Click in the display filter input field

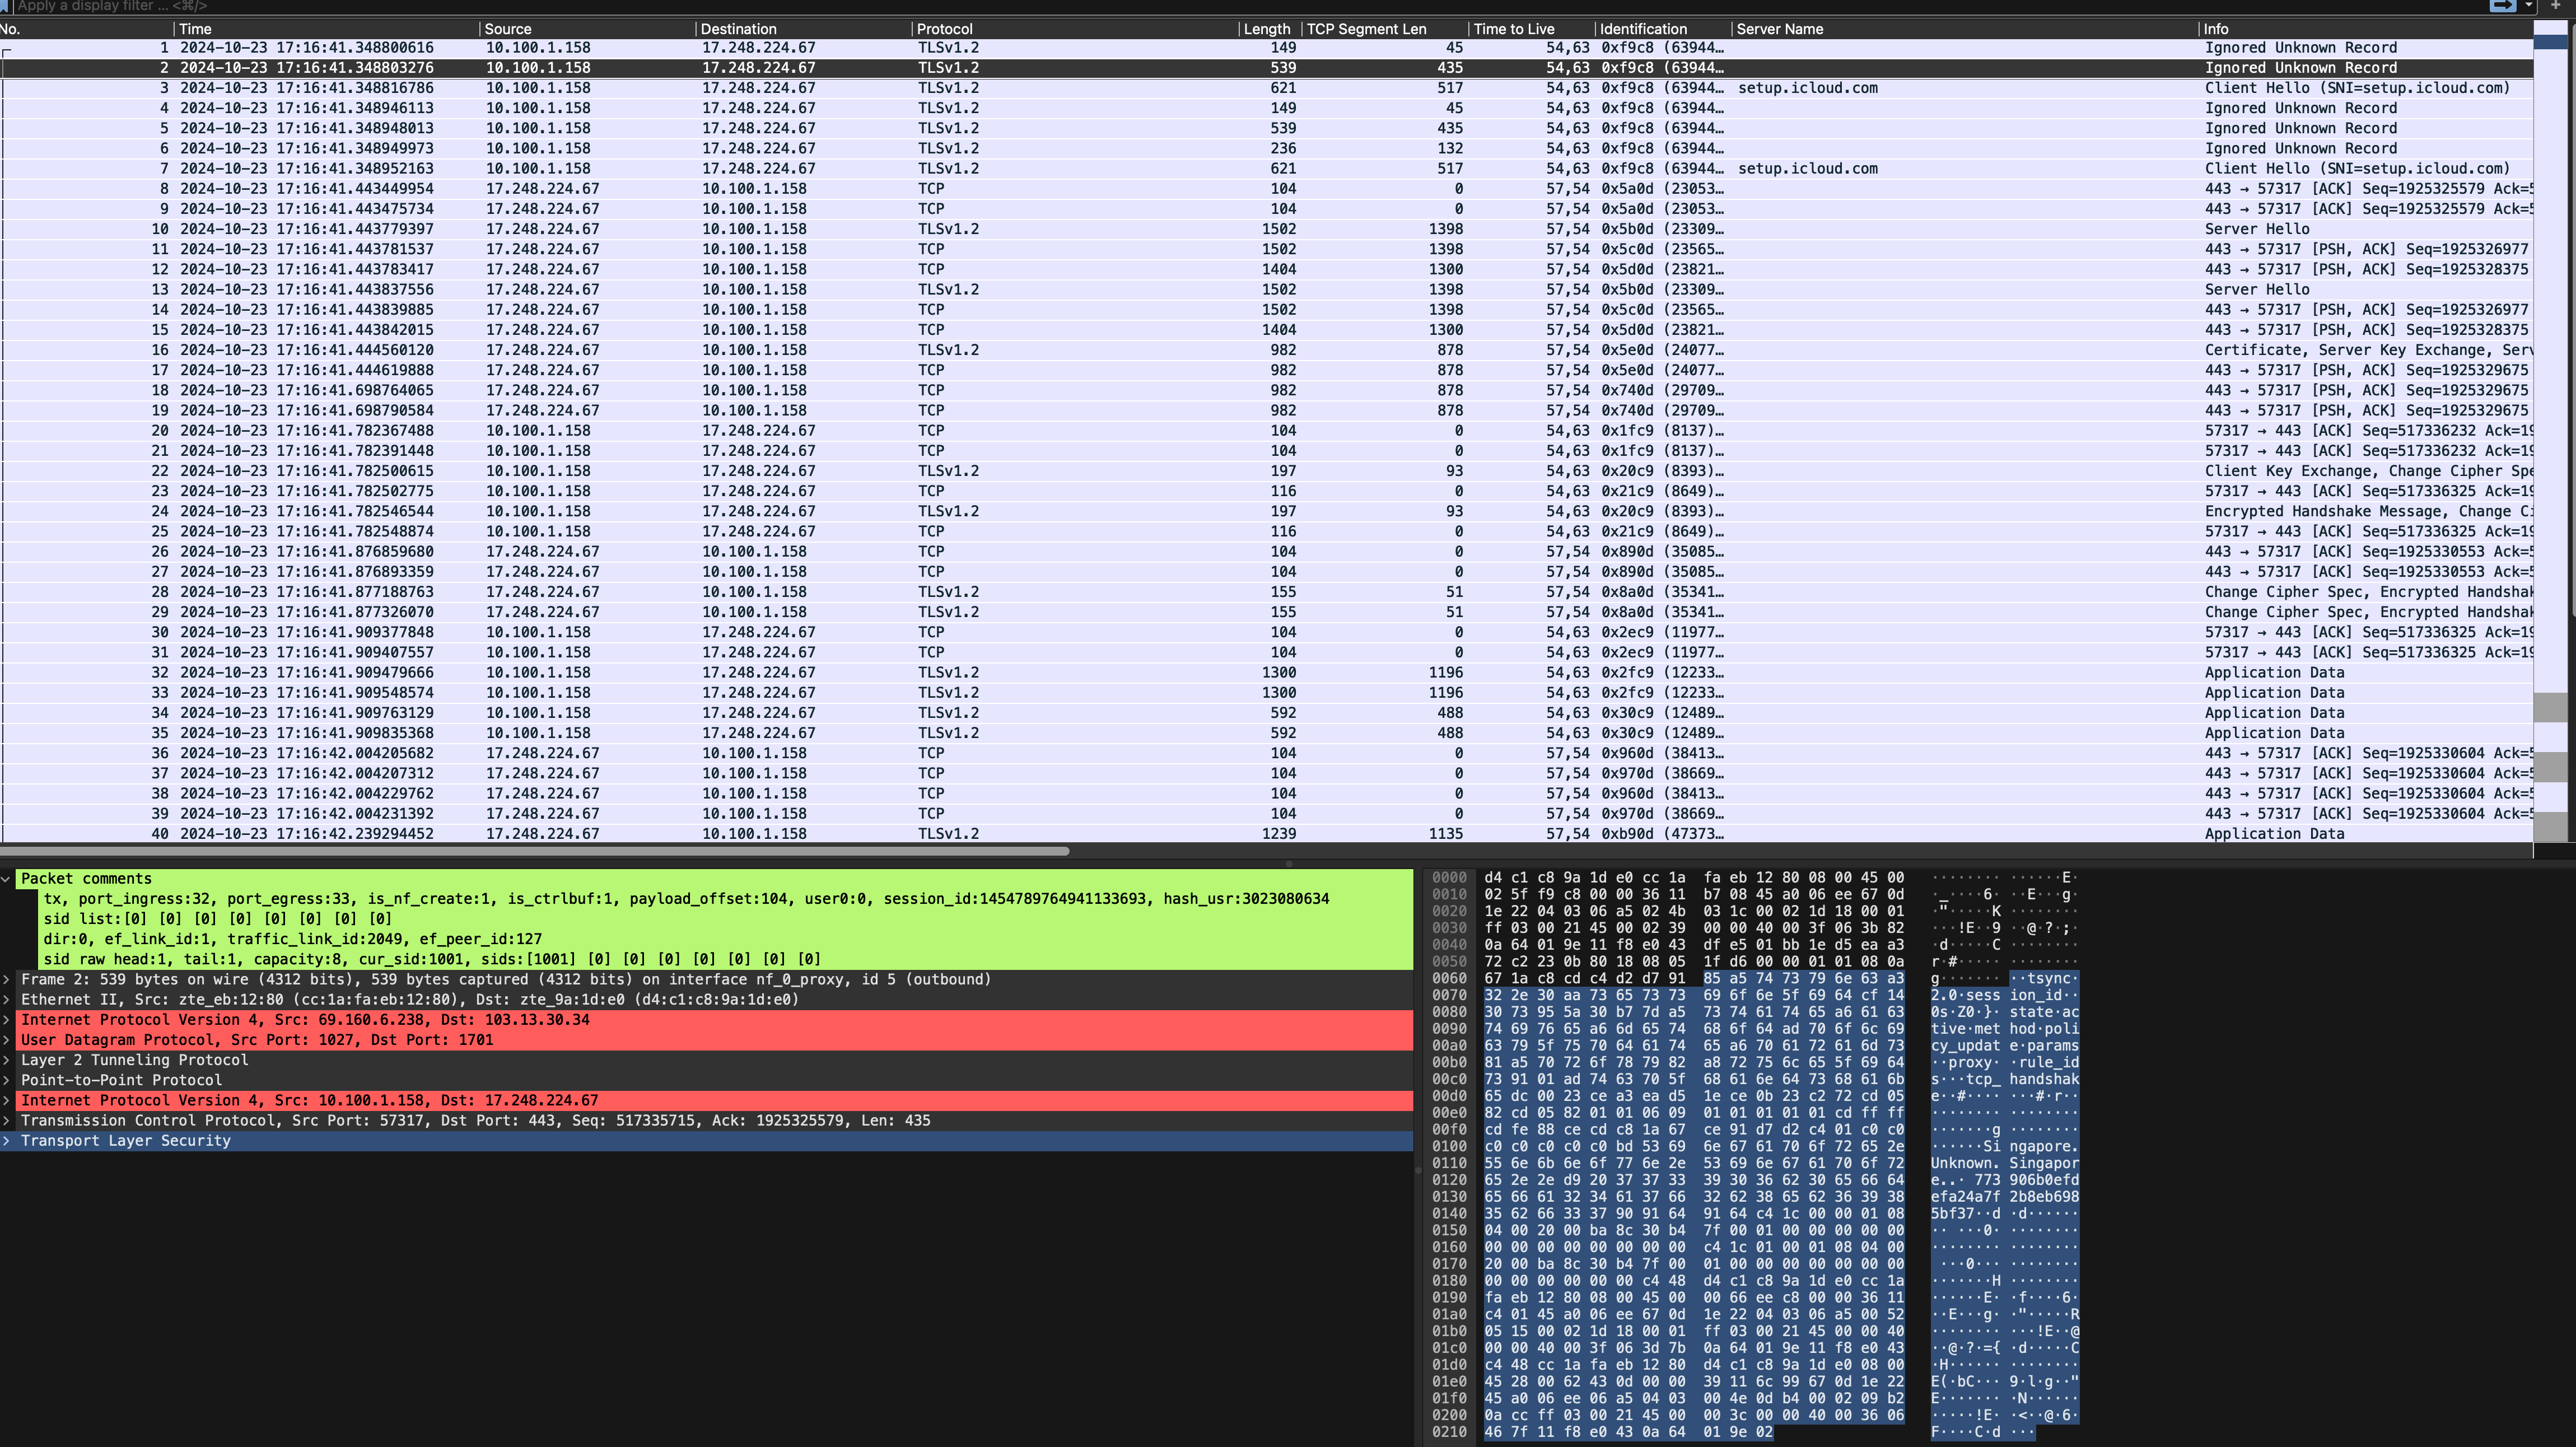pyautogui.click(x=1200, y=6)
